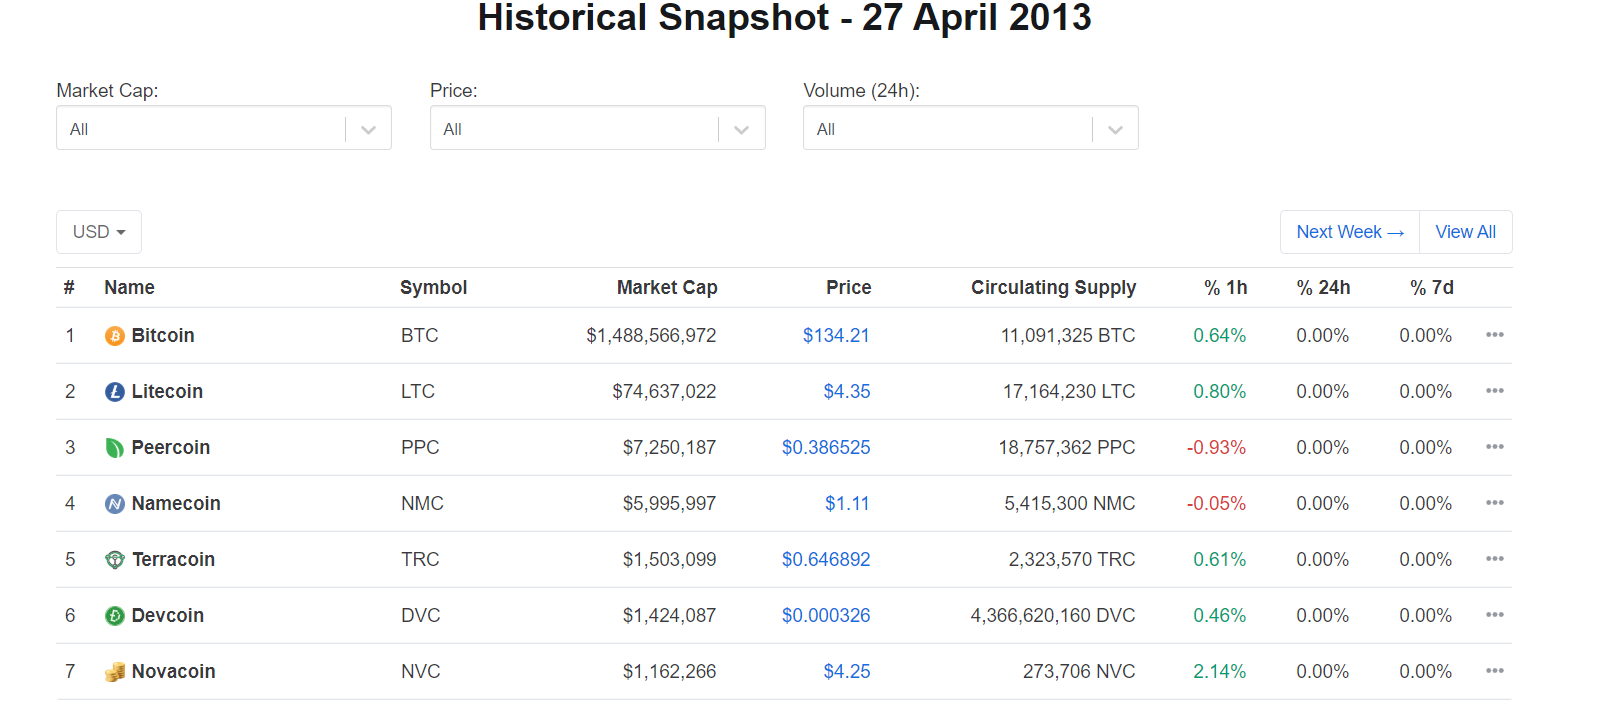The width and height of the screenshot is (1601, 725).
Task: Sort by Circulating Supply column header
Action: [1052, 288]
